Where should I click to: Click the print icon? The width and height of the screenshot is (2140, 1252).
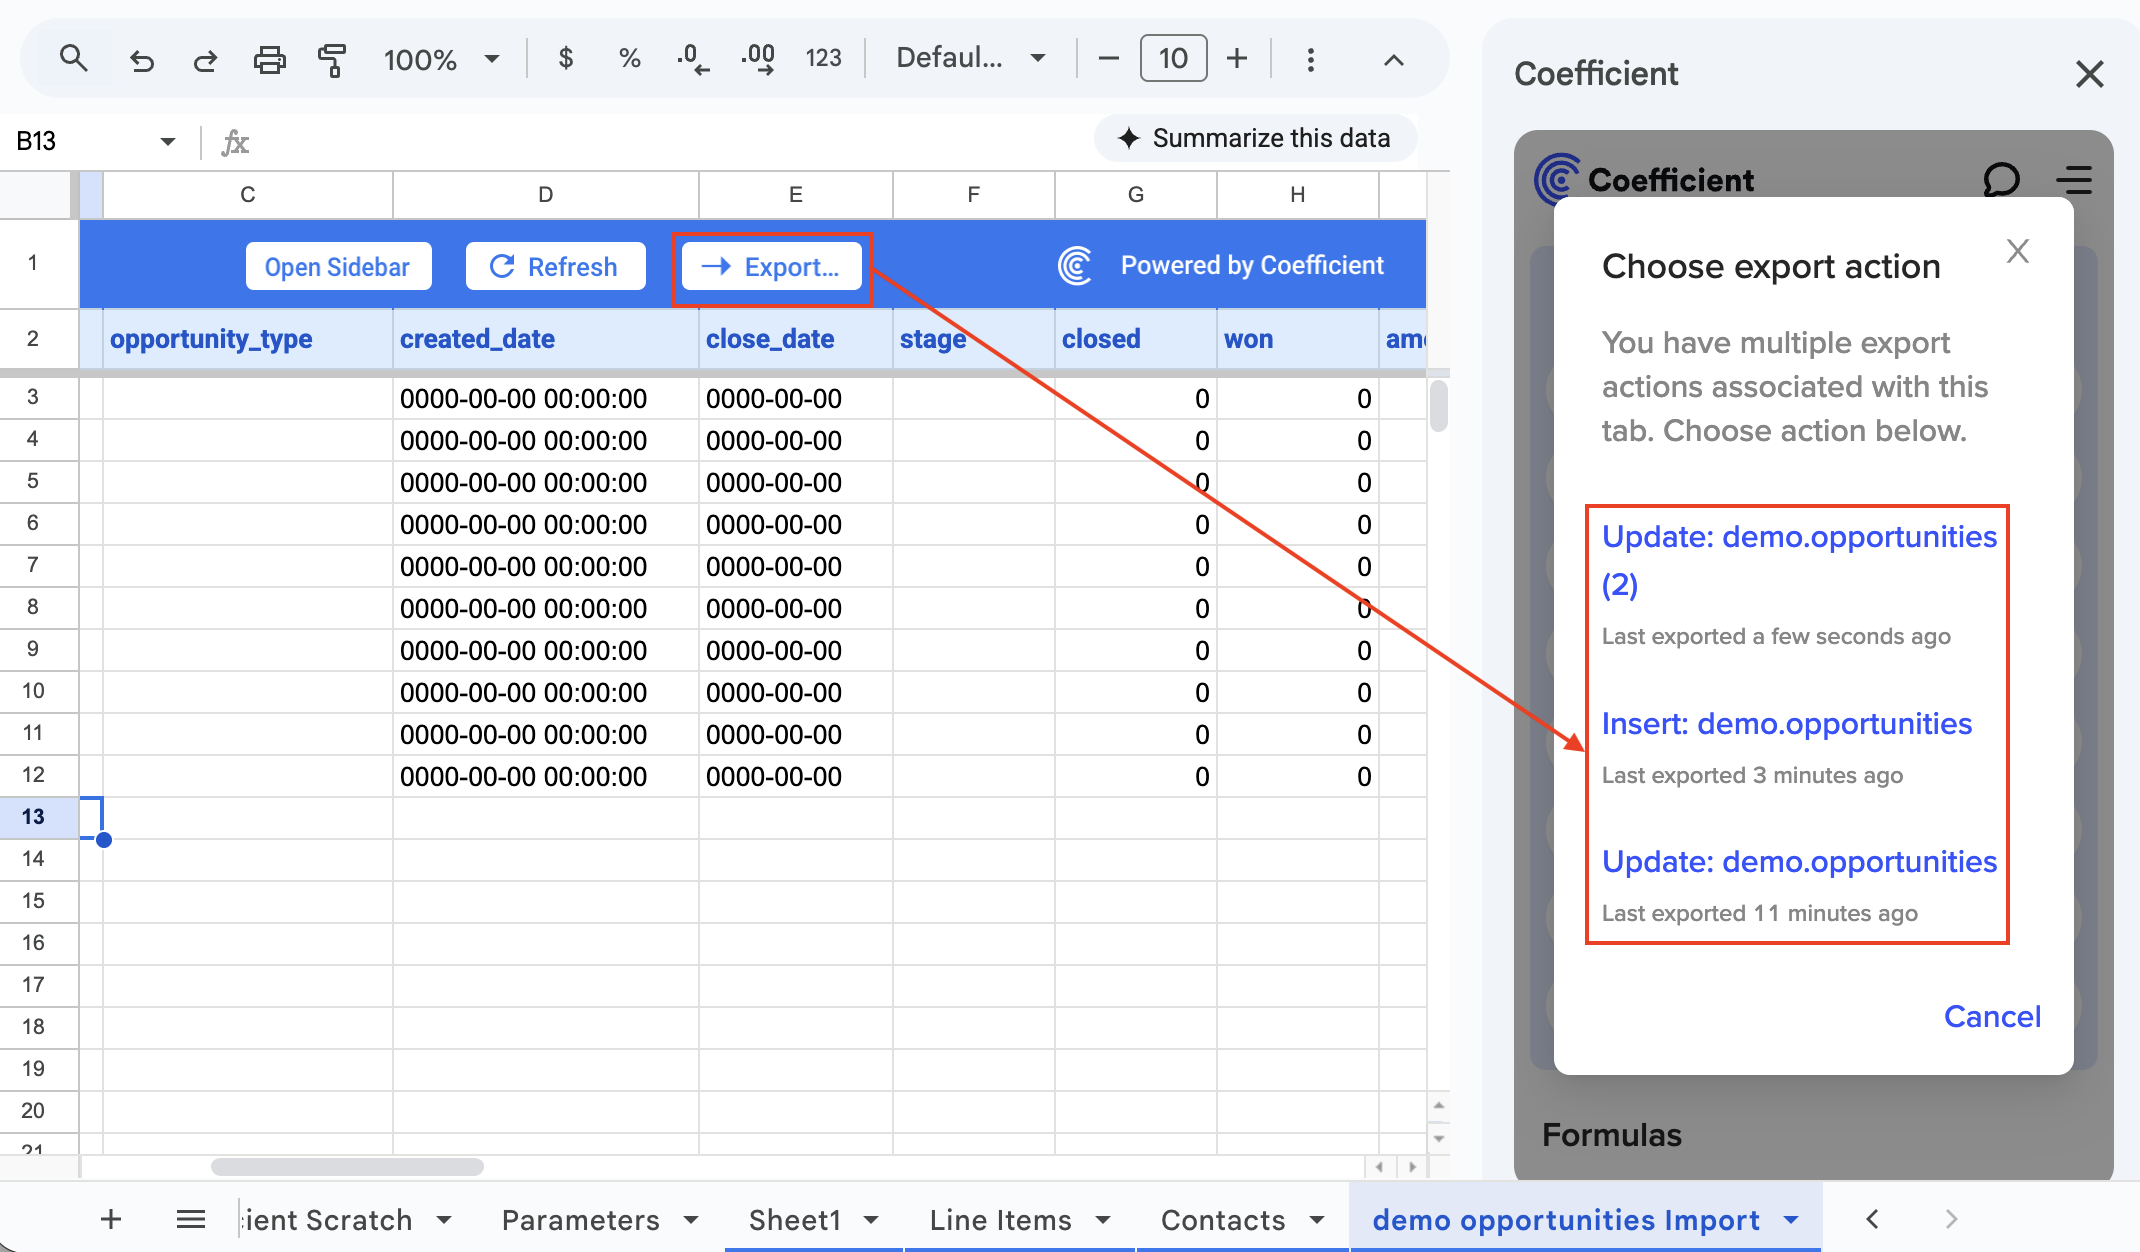[x=269, y=60]
